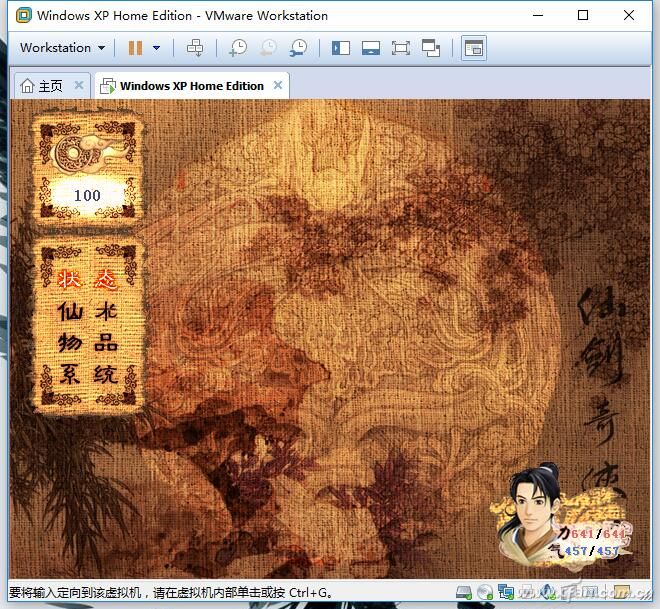Click the sound card status icon
This screenshot has height=609, width=660.
click(x=547, y=592)
